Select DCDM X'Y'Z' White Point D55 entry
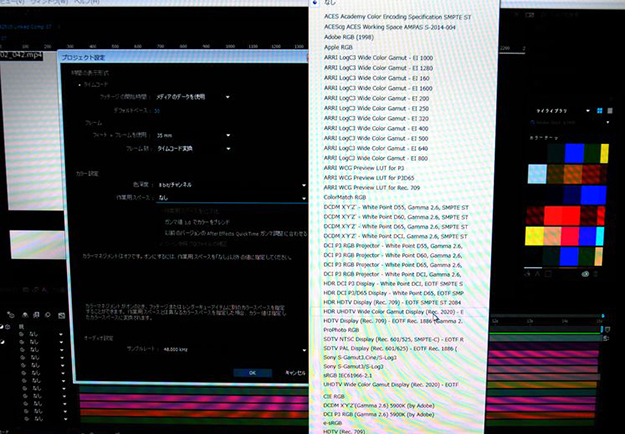 pyautogui.click(x=396, y=208)
